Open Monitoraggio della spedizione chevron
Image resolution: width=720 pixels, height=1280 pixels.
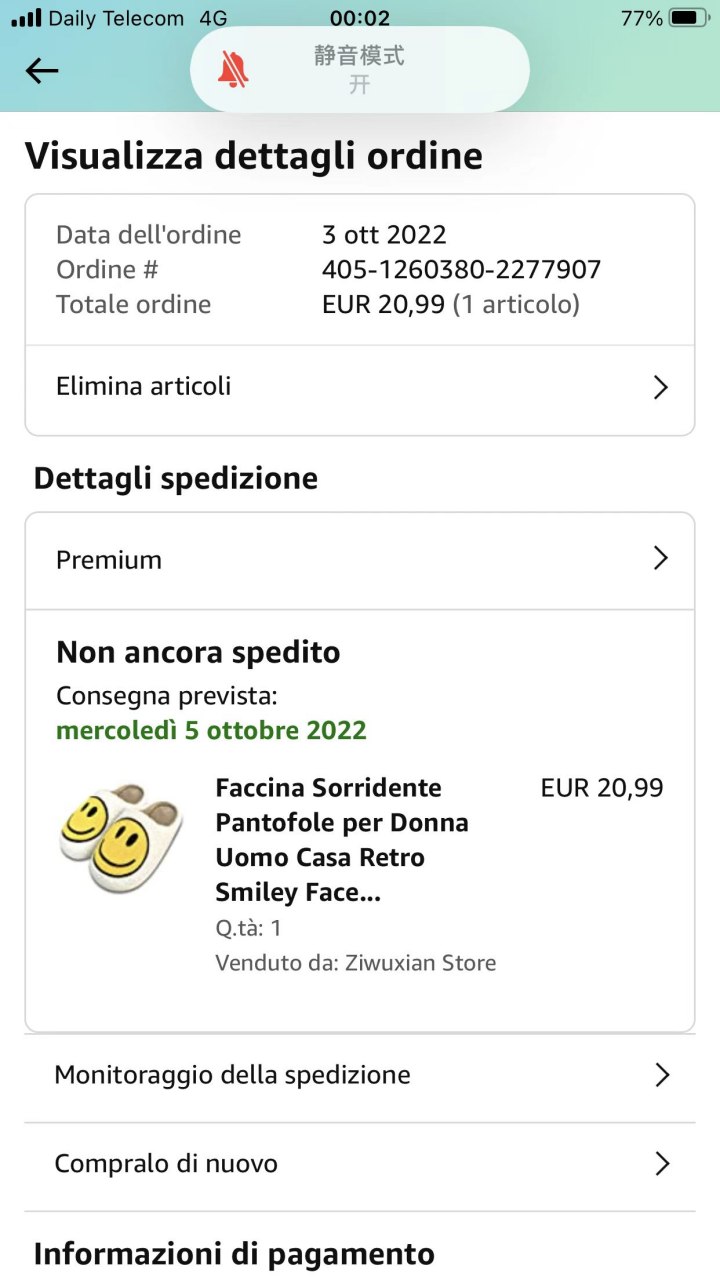pyautogui.click(x=660, y=1075)
